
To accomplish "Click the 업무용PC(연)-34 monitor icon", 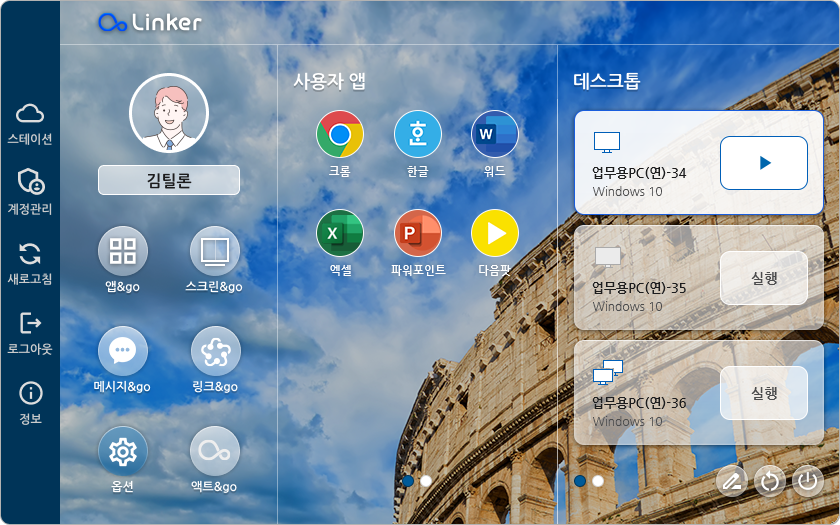I will tap(607, 142).
